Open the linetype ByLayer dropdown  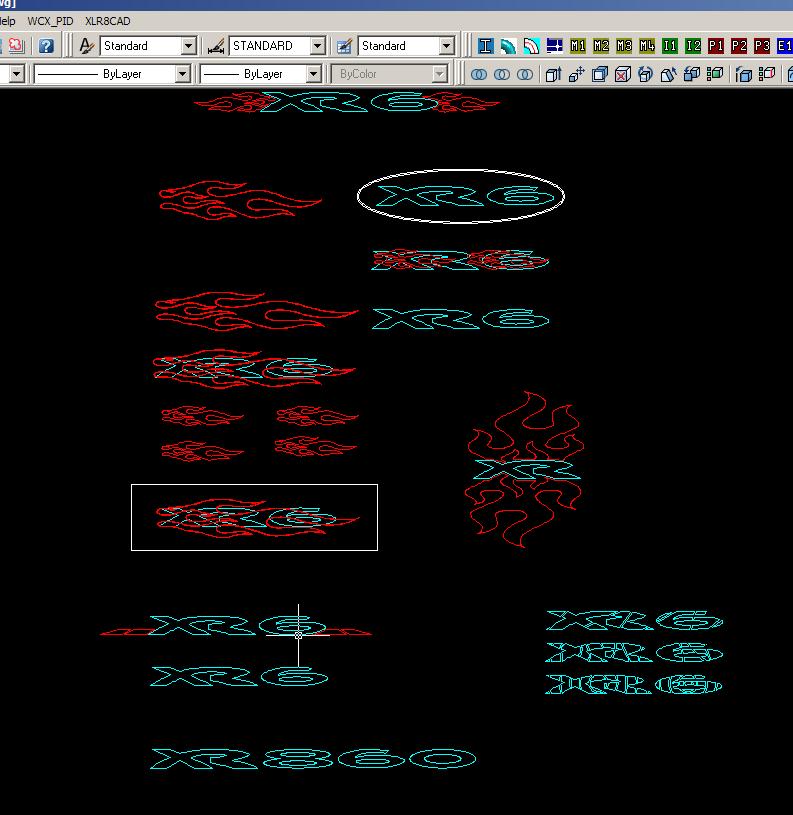182,74
